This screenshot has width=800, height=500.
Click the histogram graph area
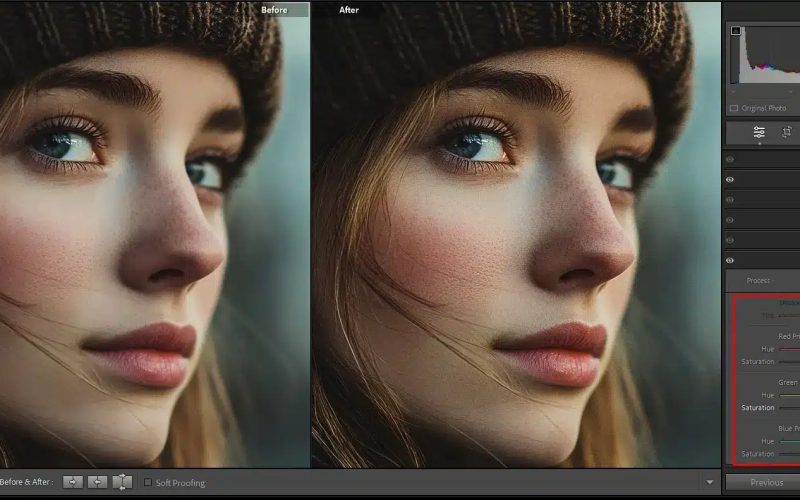768,55
